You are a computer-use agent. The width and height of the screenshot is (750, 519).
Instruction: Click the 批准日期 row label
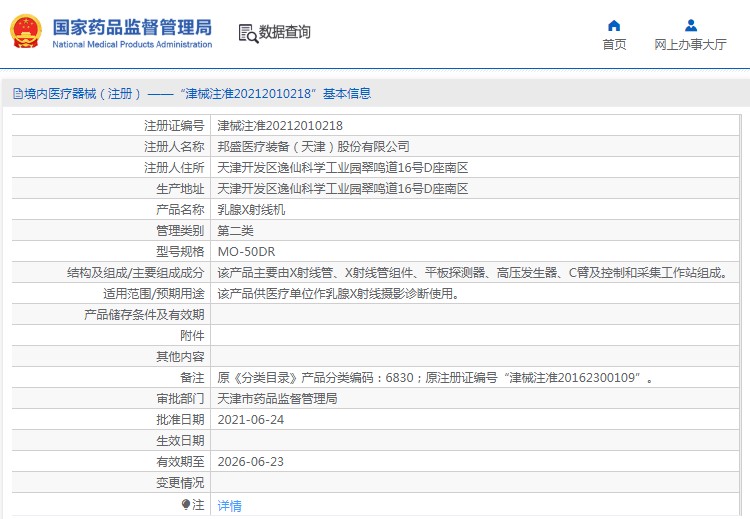pos(180,420)
